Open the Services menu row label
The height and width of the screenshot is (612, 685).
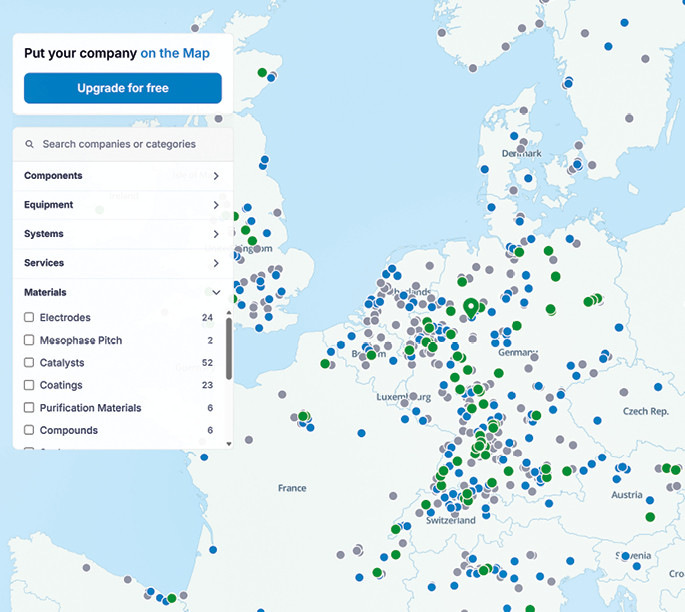pyautogui.click(x=44, y=263)
